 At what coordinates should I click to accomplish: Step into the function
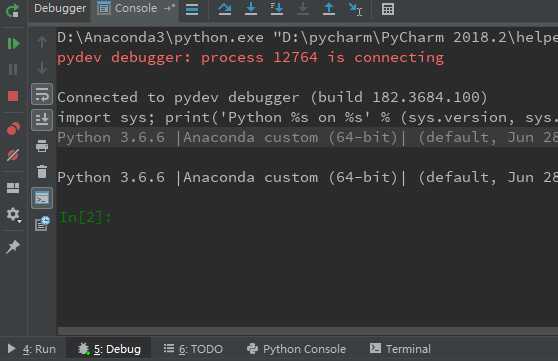click(x=251, y=9)
